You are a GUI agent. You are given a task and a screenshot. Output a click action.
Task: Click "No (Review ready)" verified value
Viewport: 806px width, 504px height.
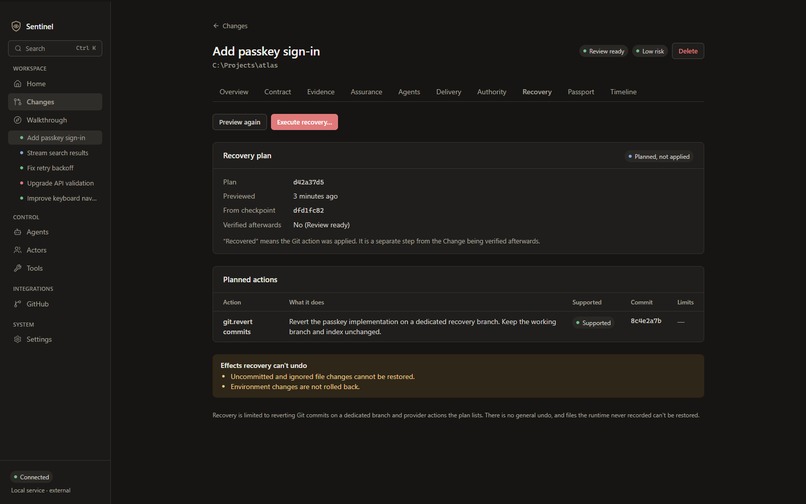coord(321,225)
